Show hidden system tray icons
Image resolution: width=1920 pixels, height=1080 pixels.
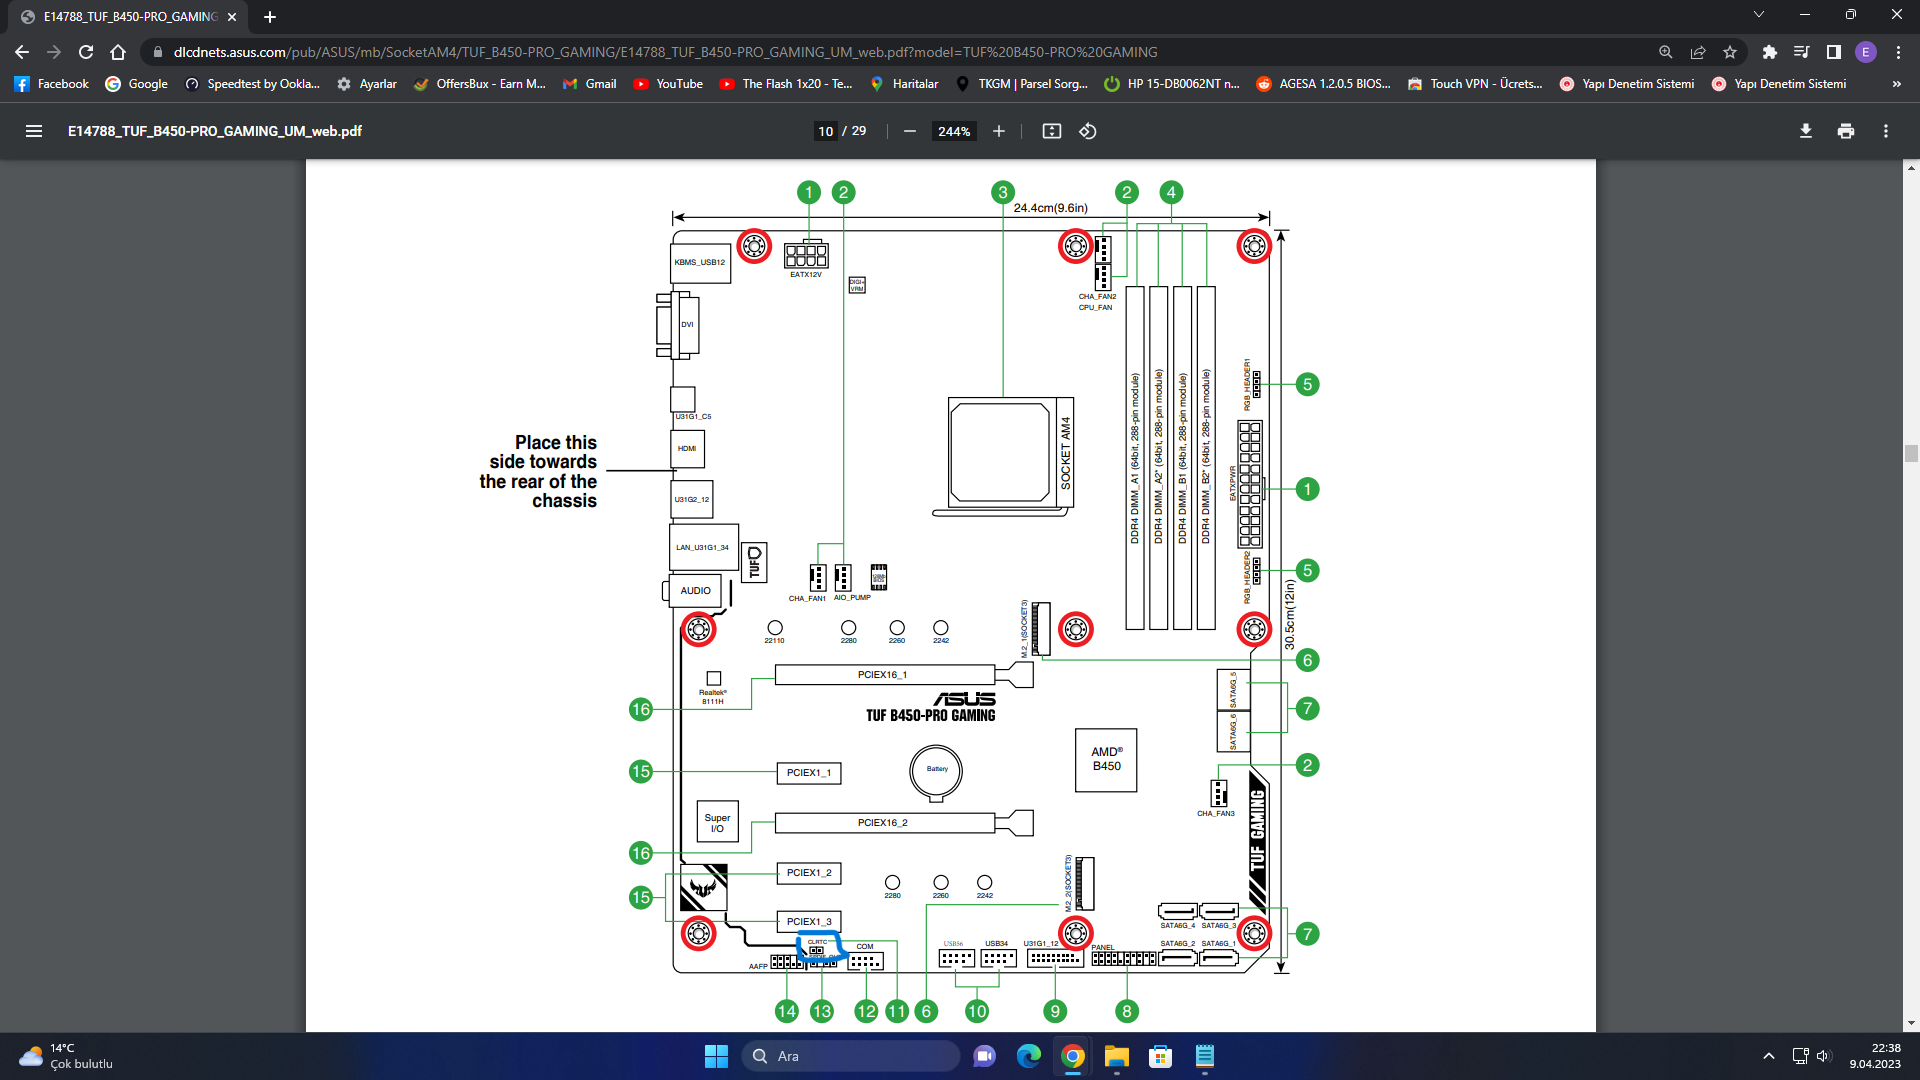[1768, 1056]
